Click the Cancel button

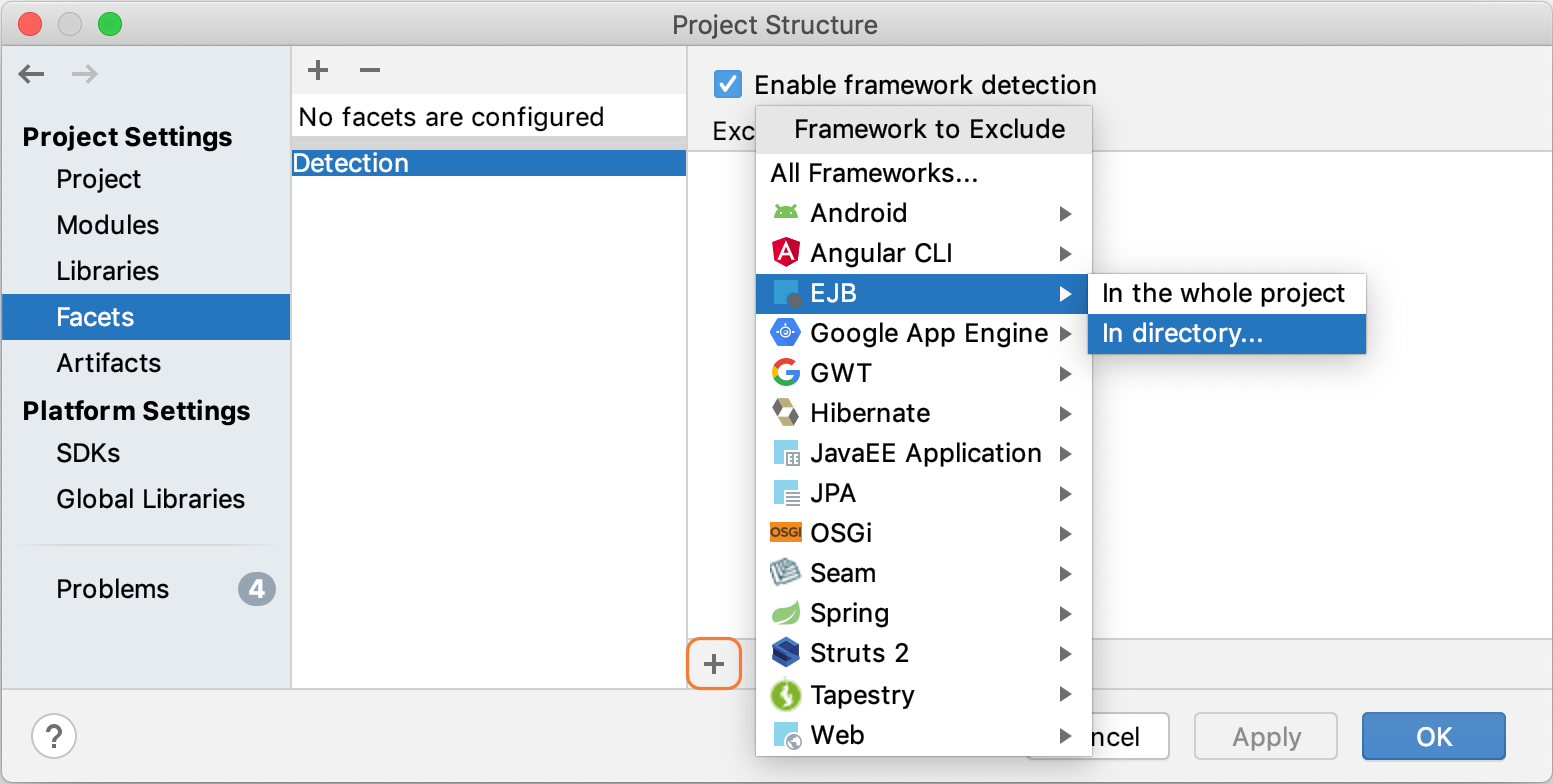point(1130,737)
